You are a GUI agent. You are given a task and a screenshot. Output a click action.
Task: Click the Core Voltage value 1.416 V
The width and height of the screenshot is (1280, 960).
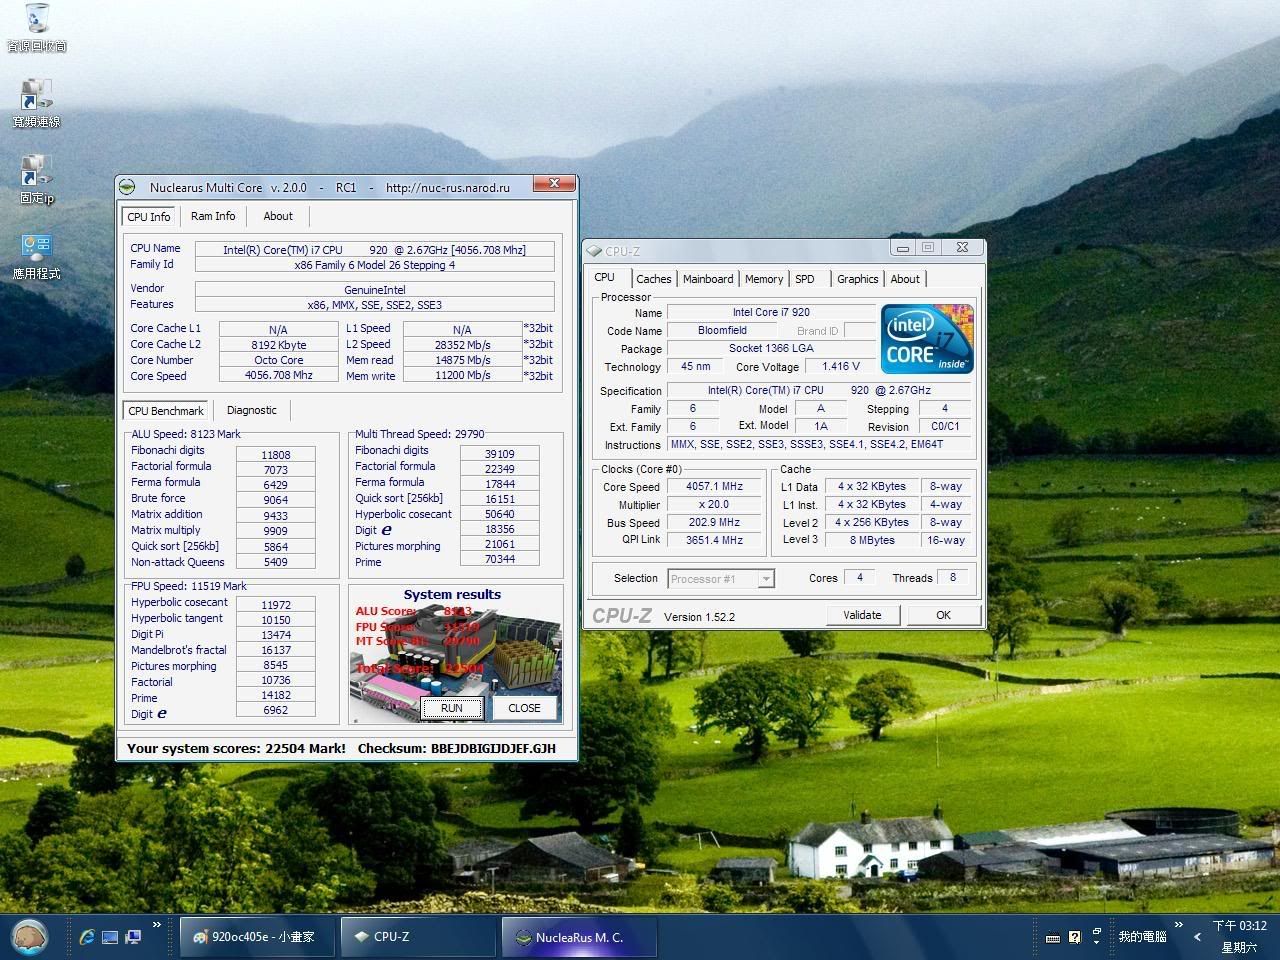point(840,366)
